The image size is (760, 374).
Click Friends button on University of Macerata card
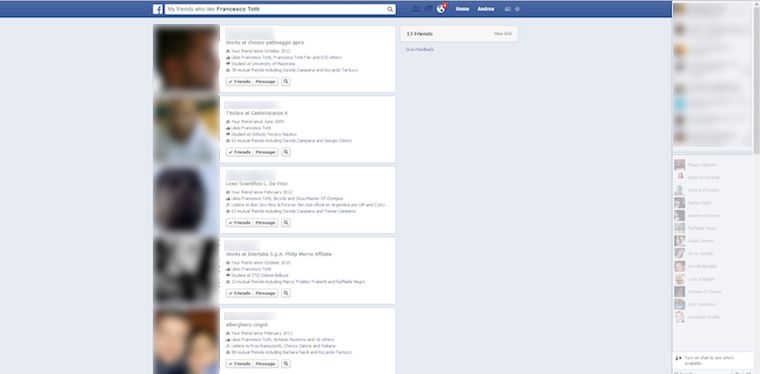pyautogui.click(x=239, y=82)
